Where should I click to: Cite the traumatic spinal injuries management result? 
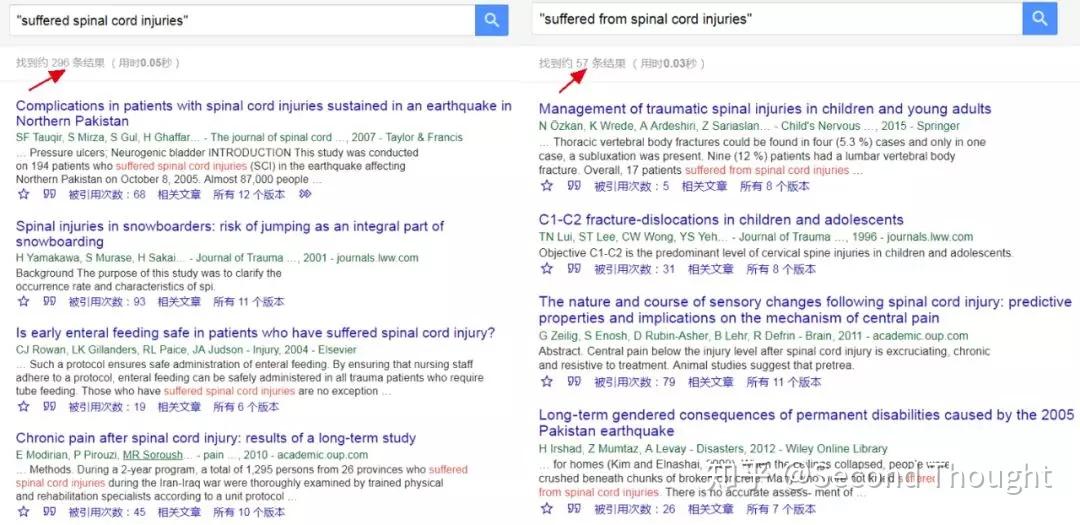point(574,186)
